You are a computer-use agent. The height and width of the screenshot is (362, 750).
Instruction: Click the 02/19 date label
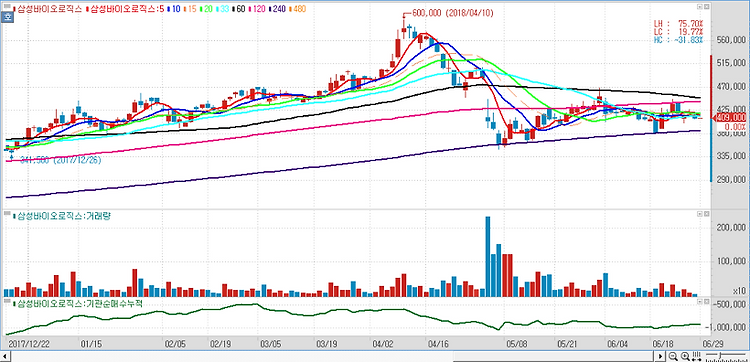coord(221,343)
